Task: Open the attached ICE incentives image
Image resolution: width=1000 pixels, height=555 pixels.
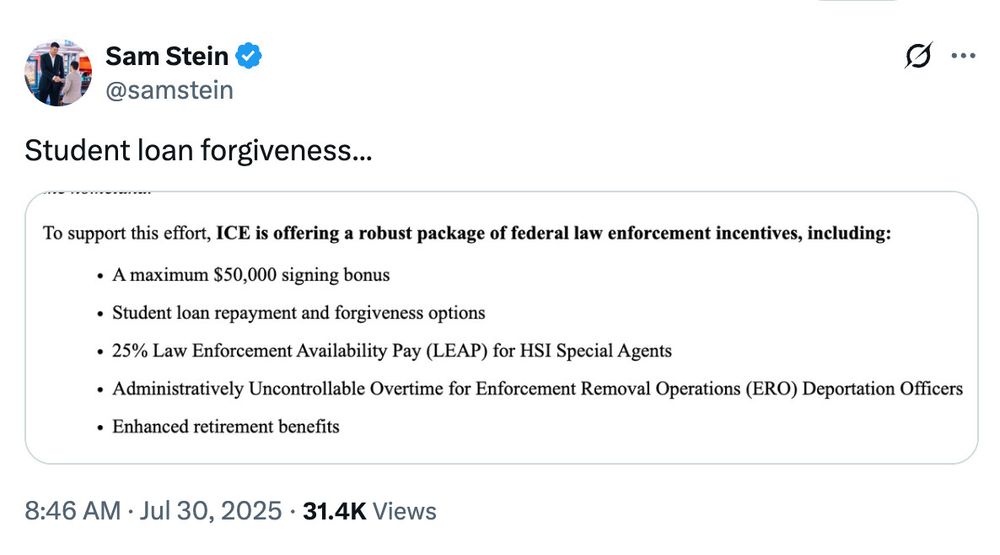Action: [501, 327]
